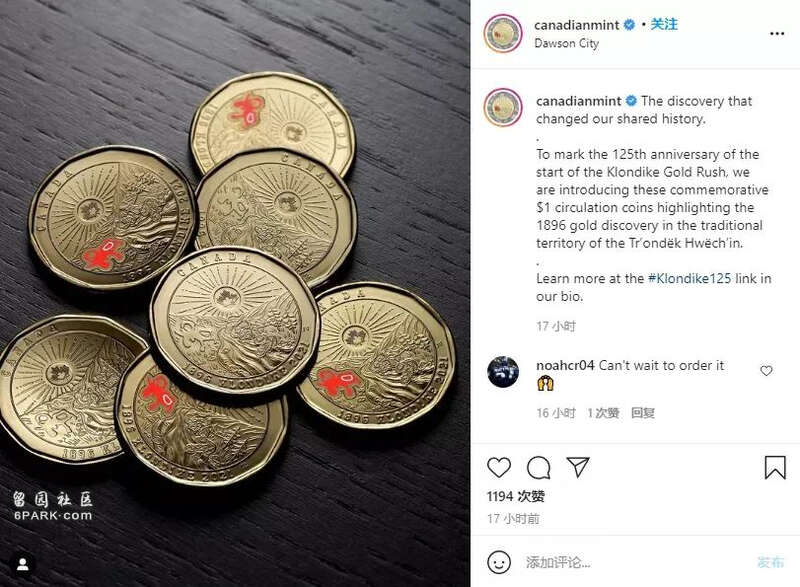Open comments via speech bubble icon
Image resolution: width=800 pixels, height=587 pixels.
[x=538, y=467]
